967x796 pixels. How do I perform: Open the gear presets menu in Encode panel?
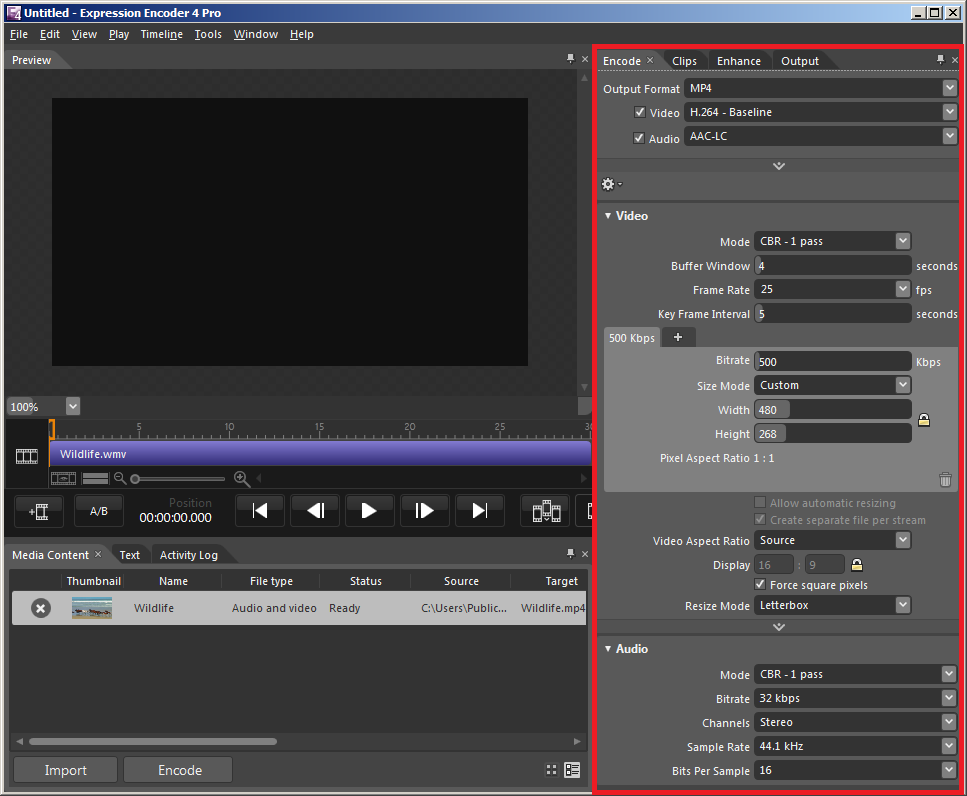click(610, 184)
